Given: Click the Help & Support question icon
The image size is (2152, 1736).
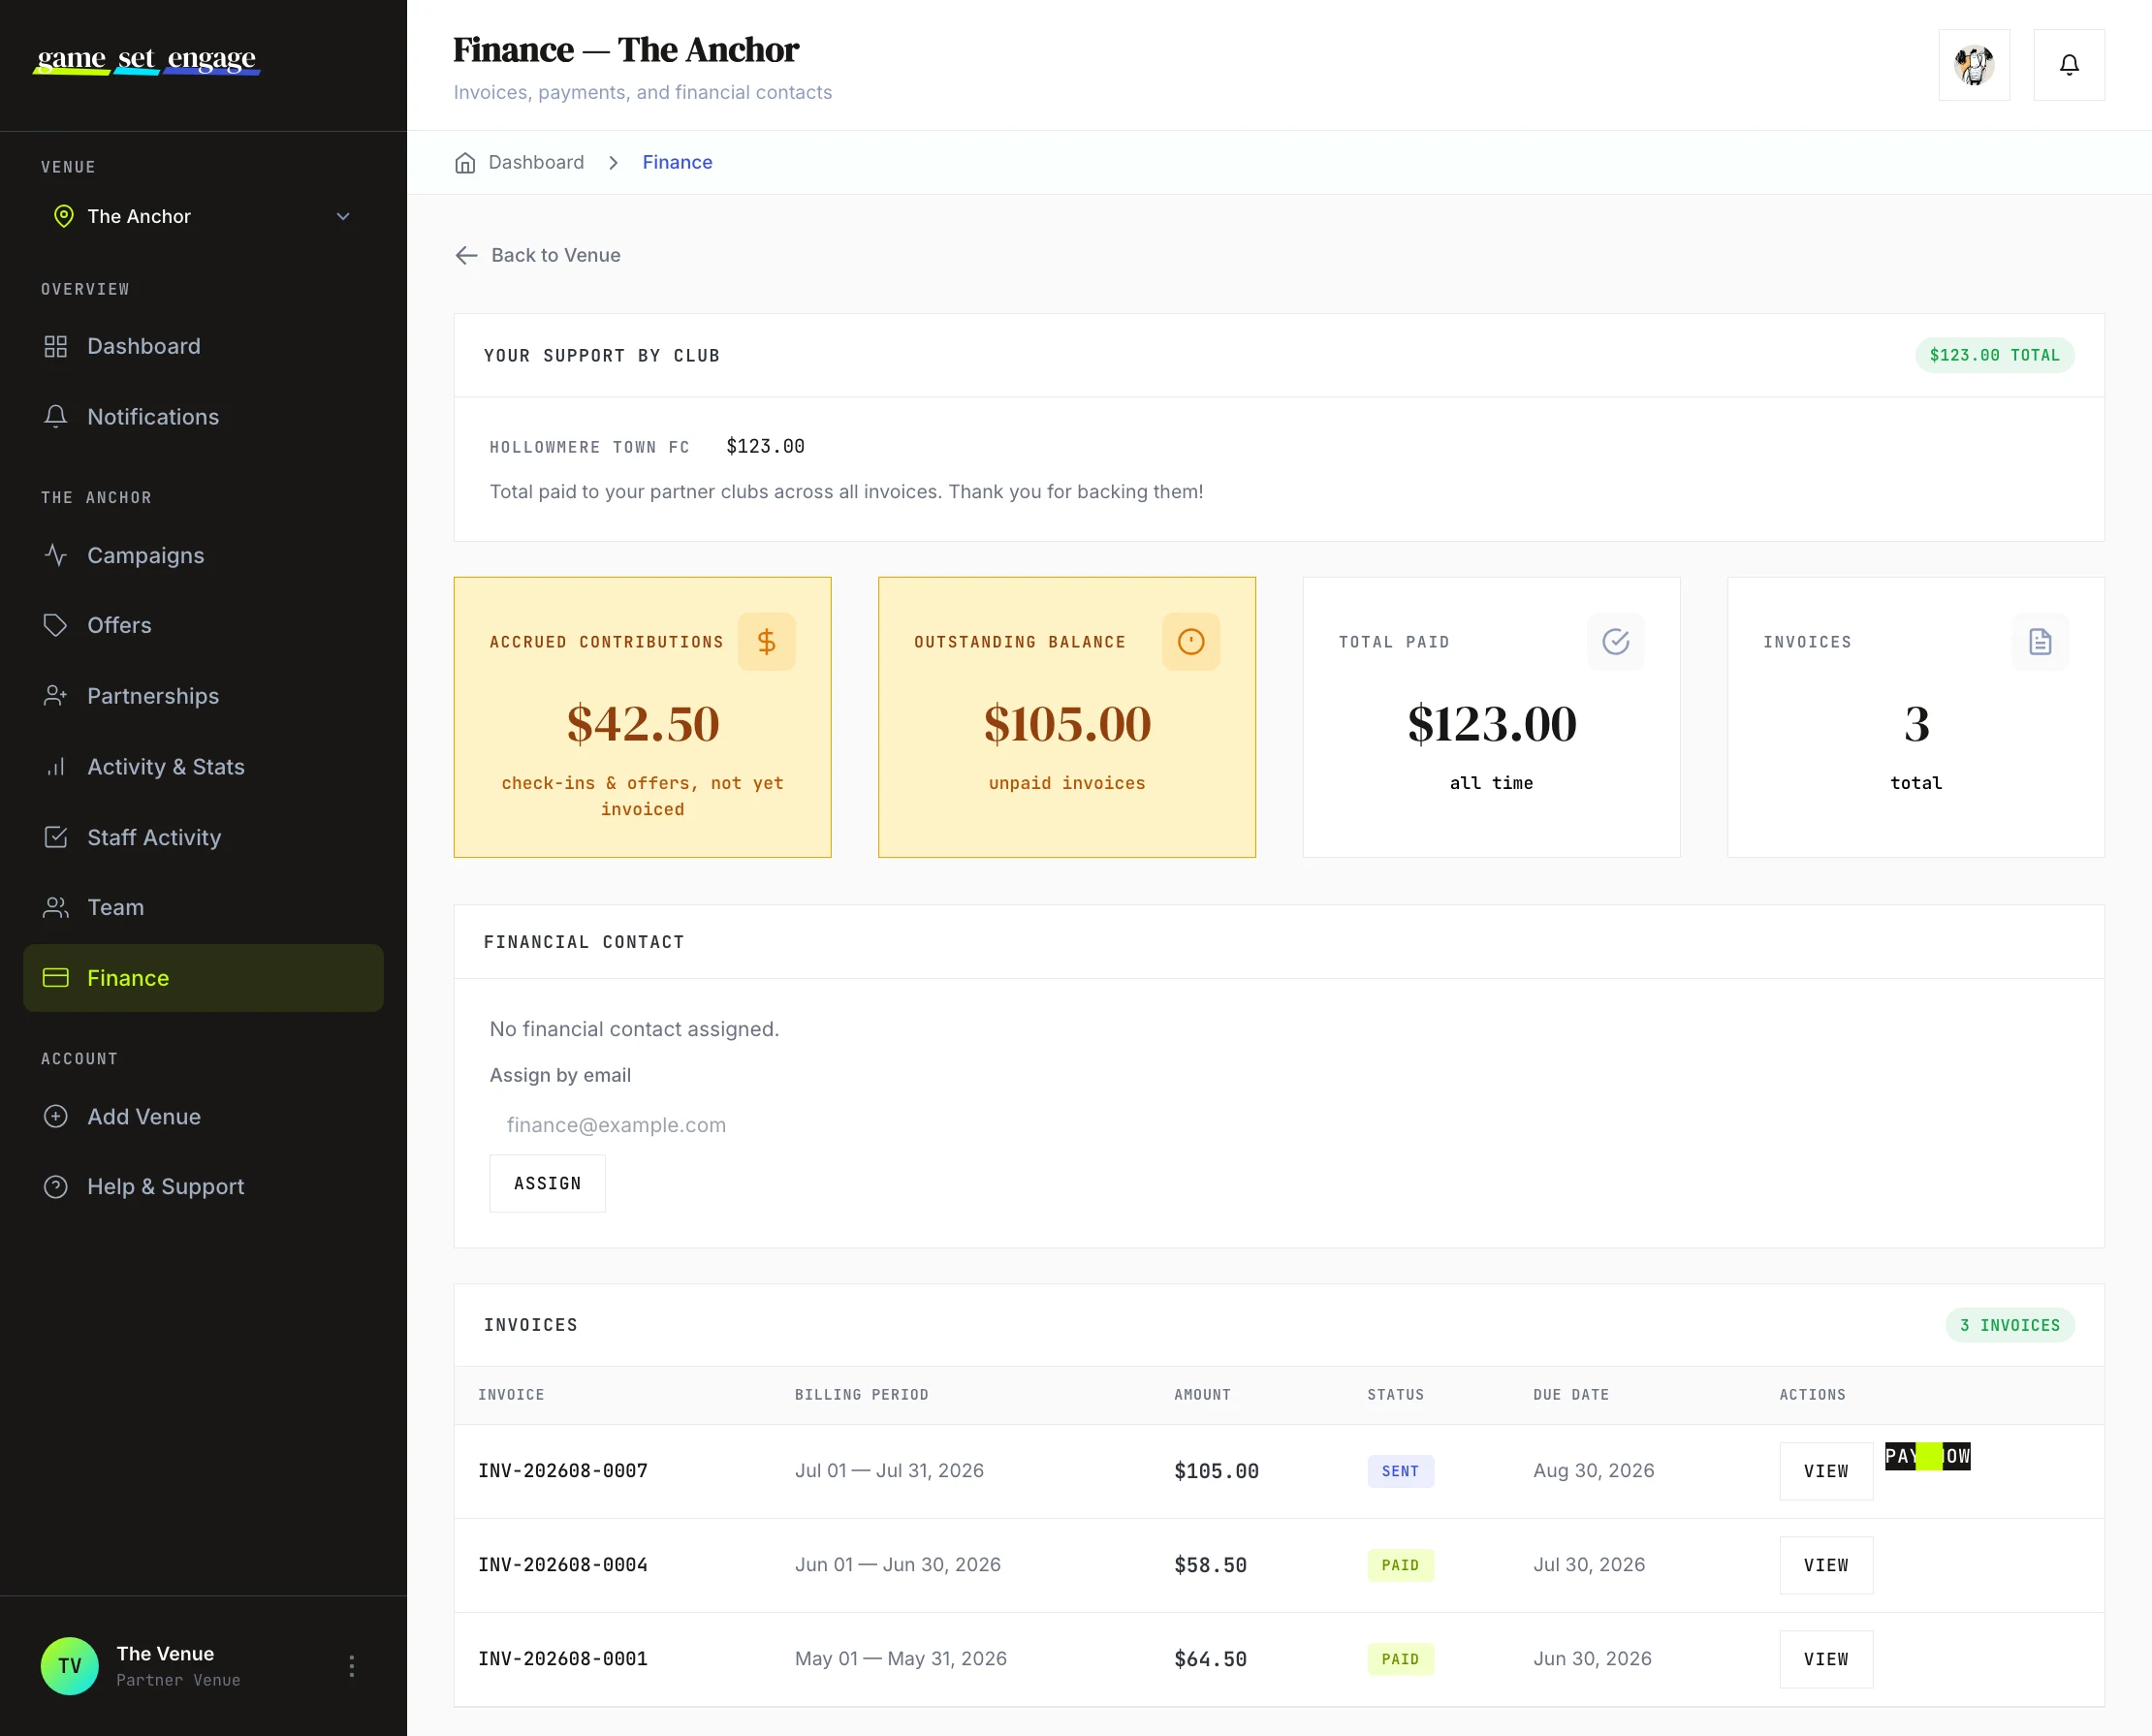Looking at the screenshot, I should [56, 1187].
